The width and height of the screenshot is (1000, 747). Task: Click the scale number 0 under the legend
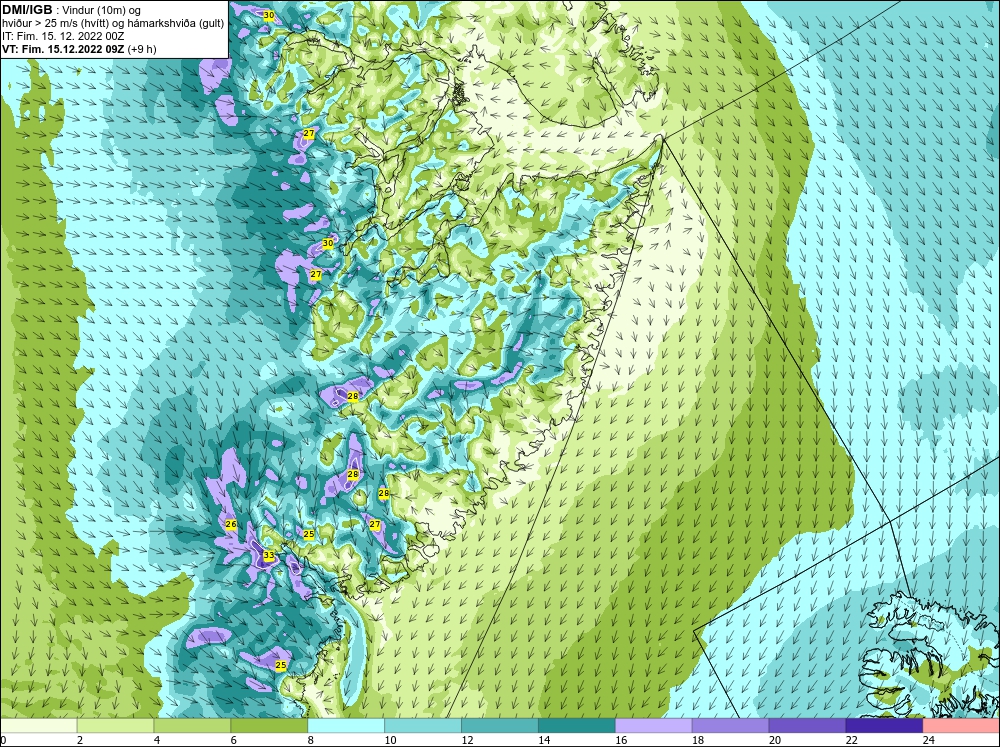click(3, 740)
